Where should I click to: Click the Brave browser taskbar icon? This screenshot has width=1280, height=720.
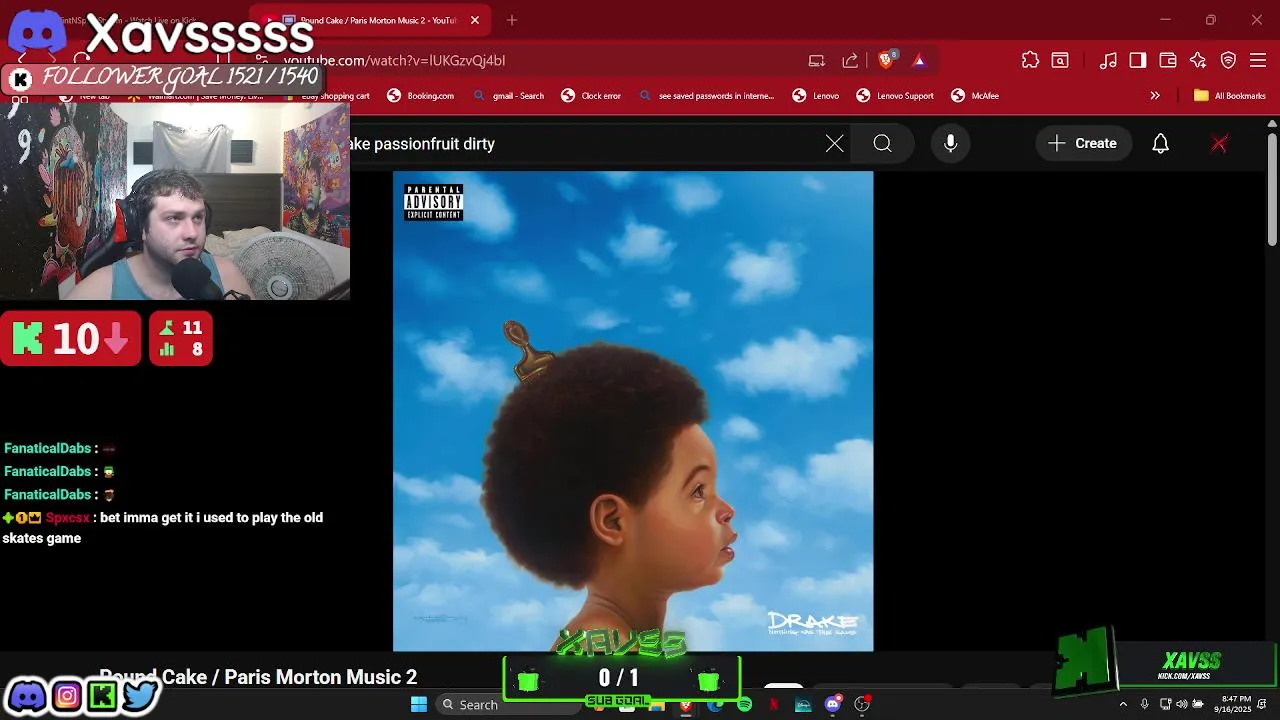(x=686, y=705)
